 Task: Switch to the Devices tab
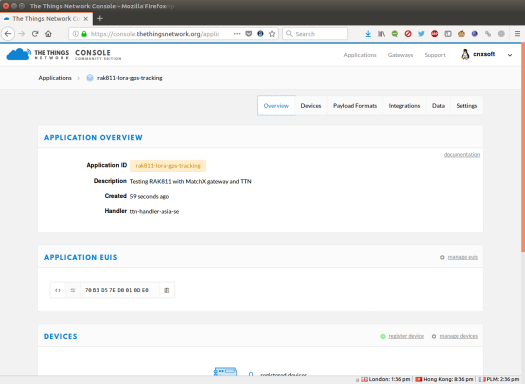311,106
